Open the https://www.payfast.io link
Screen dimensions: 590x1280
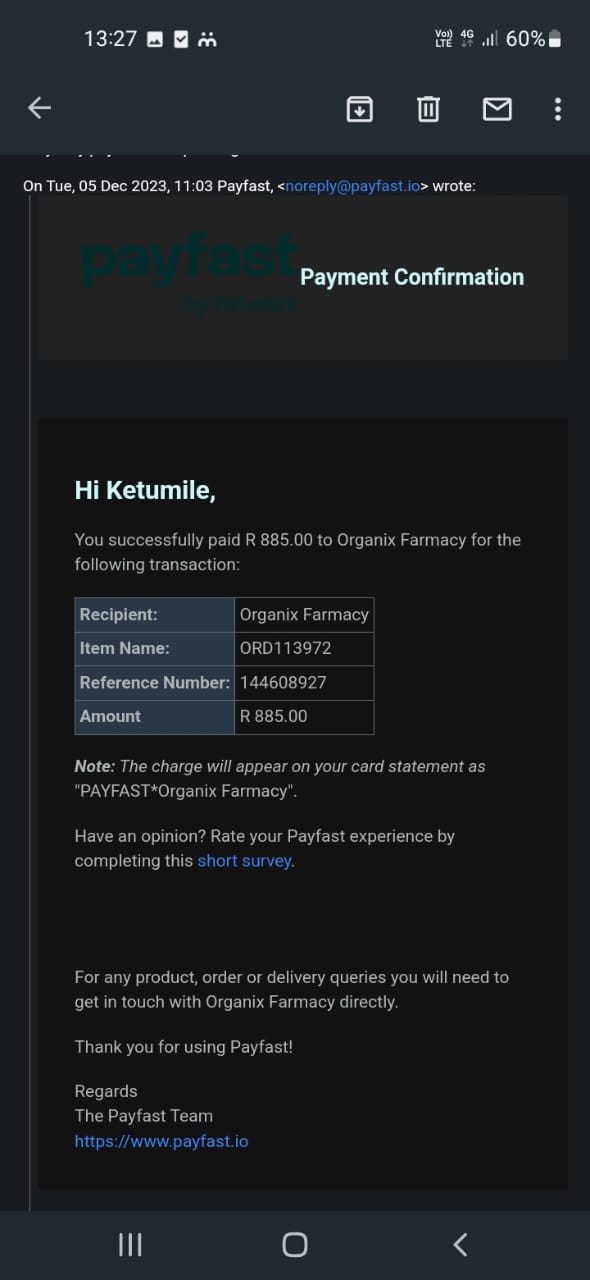[x=161, y=1141]
